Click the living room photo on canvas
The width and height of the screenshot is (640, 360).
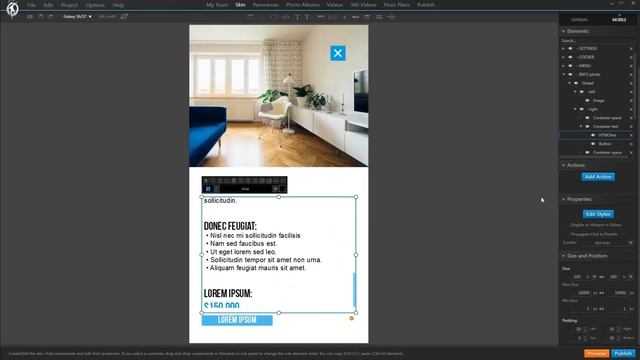(x=278, y=96)
